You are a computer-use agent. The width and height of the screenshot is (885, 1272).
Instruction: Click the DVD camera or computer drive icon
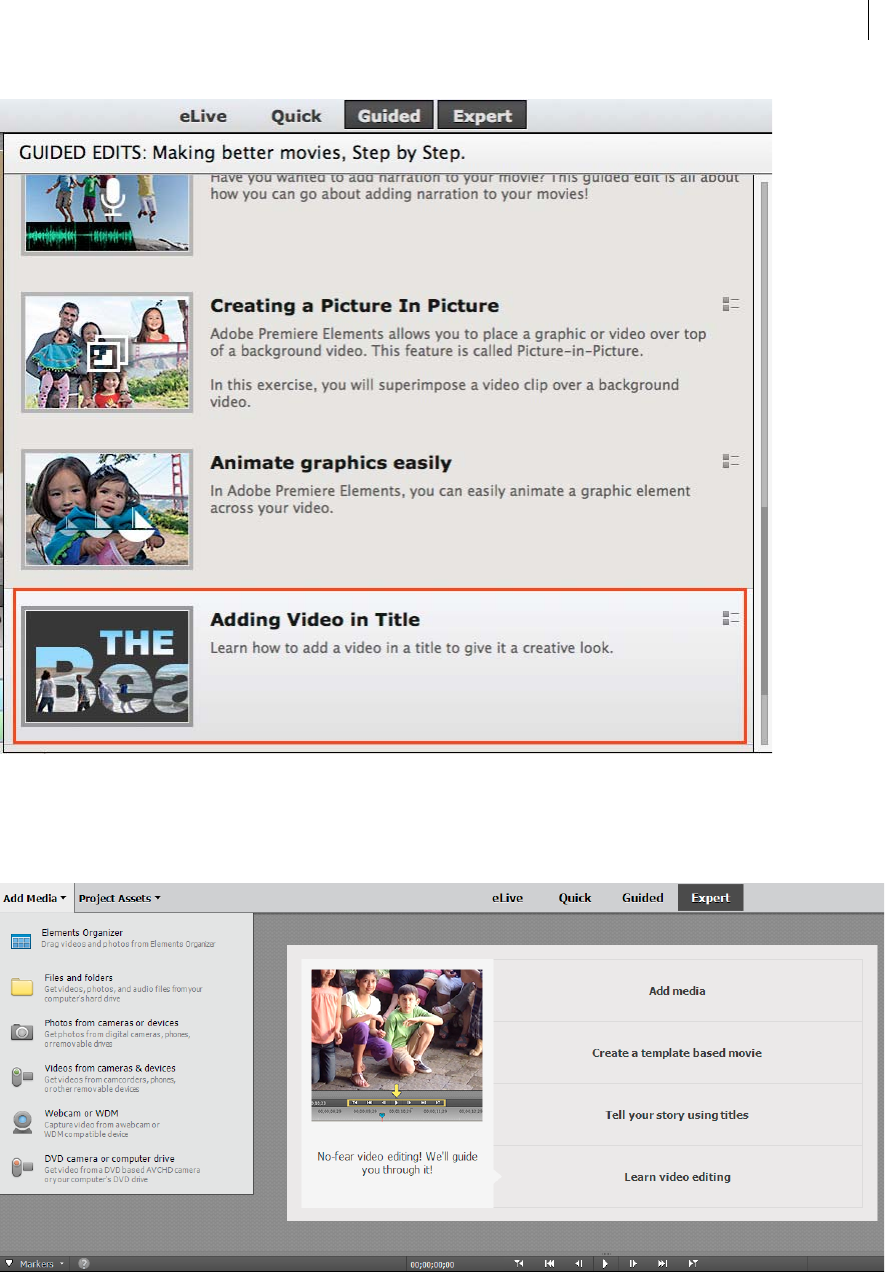(x=22, y=1167)
